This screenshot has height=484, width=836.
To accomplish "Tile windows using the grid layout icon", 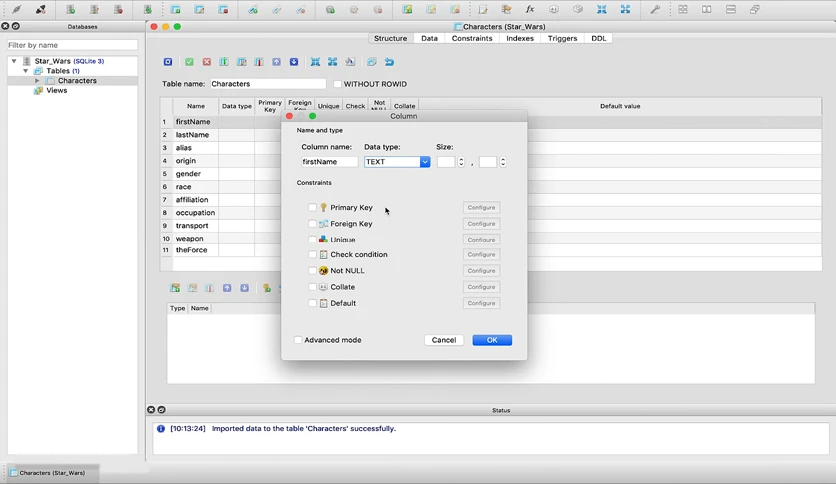I will [682, 10].
